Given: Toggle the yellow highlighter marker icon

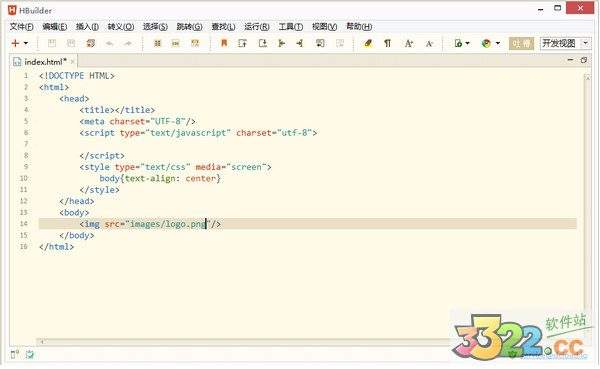Looking at the screenshot, I should point(368,43).
